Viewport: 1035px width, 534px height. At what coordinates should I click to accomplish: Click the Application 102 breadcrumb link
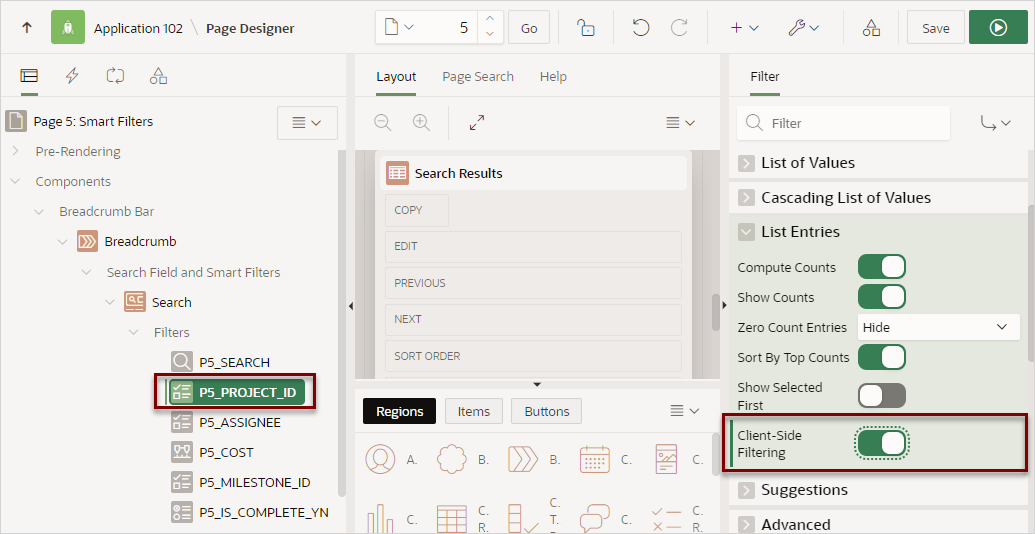click(x=138, y=28)
